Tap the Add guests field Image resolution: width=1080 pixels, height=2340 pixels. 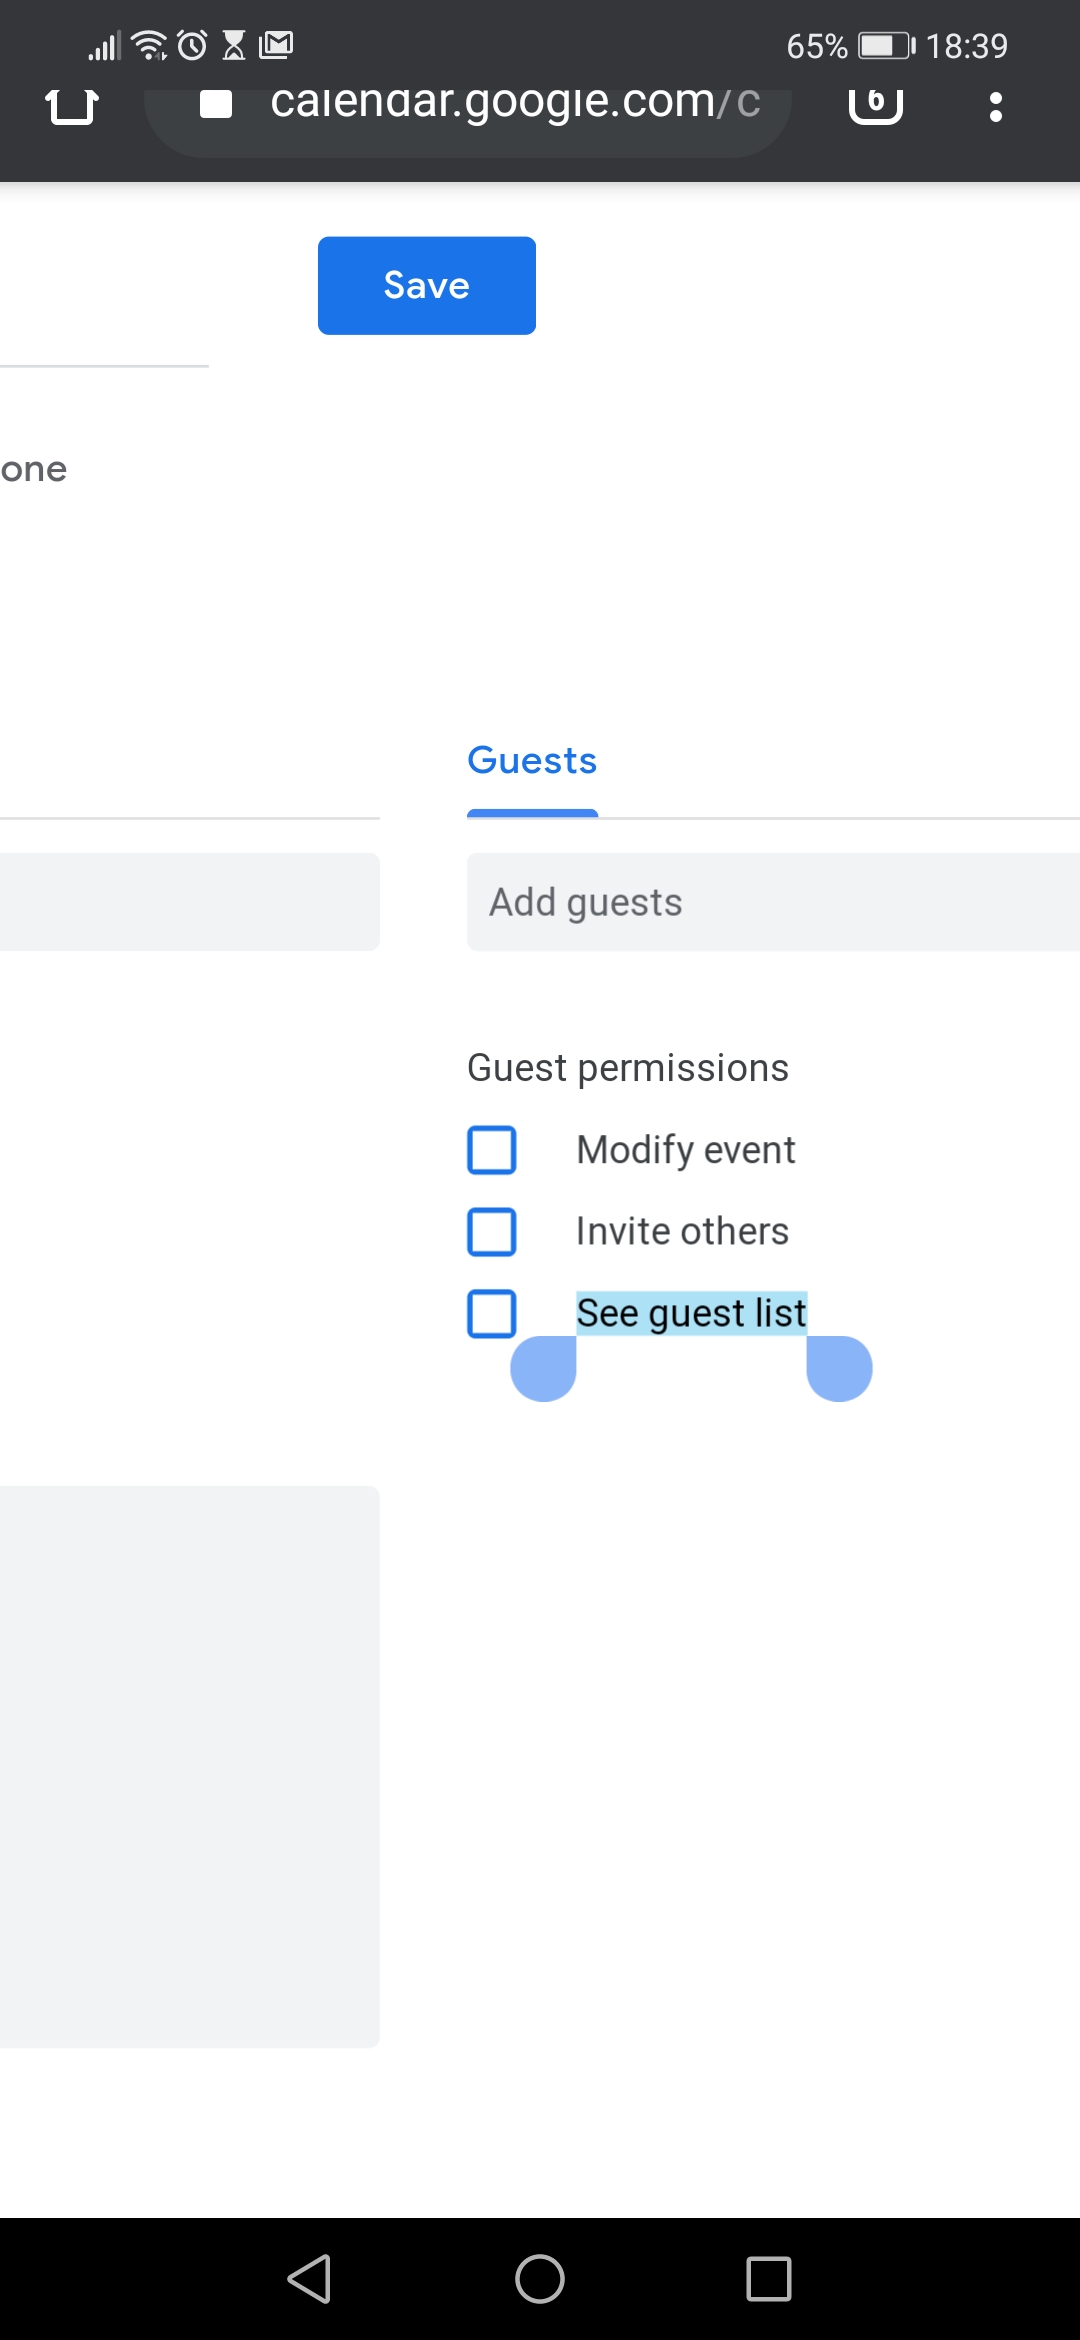(700, 901)
